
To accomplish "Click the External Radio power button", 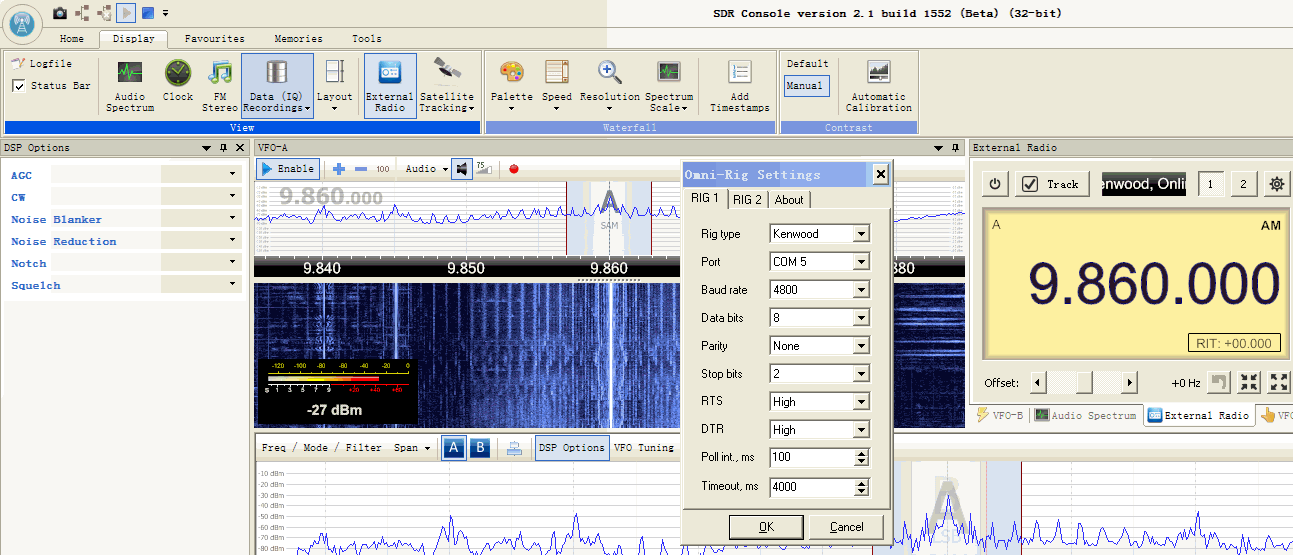I will (x=995, y=184).
